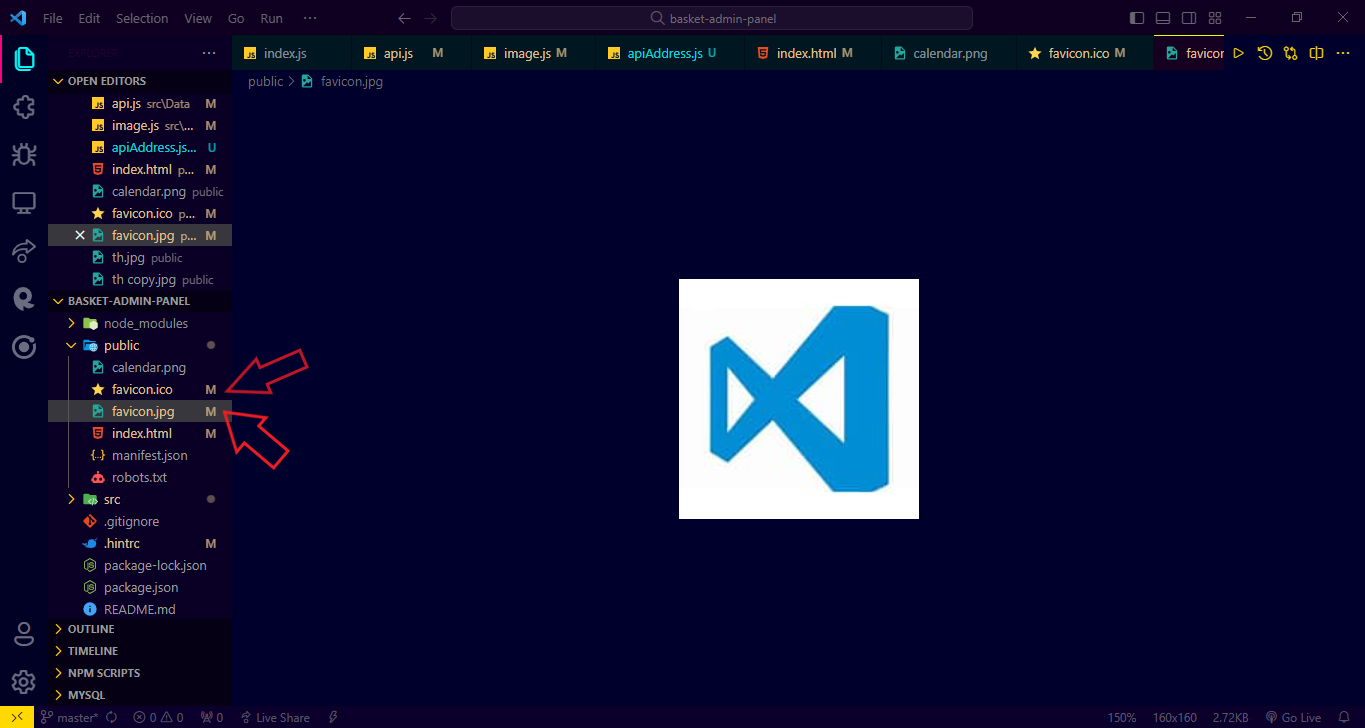Expand the MYSQL section
Screen dimensions: 1365x728
click(140, 695)
